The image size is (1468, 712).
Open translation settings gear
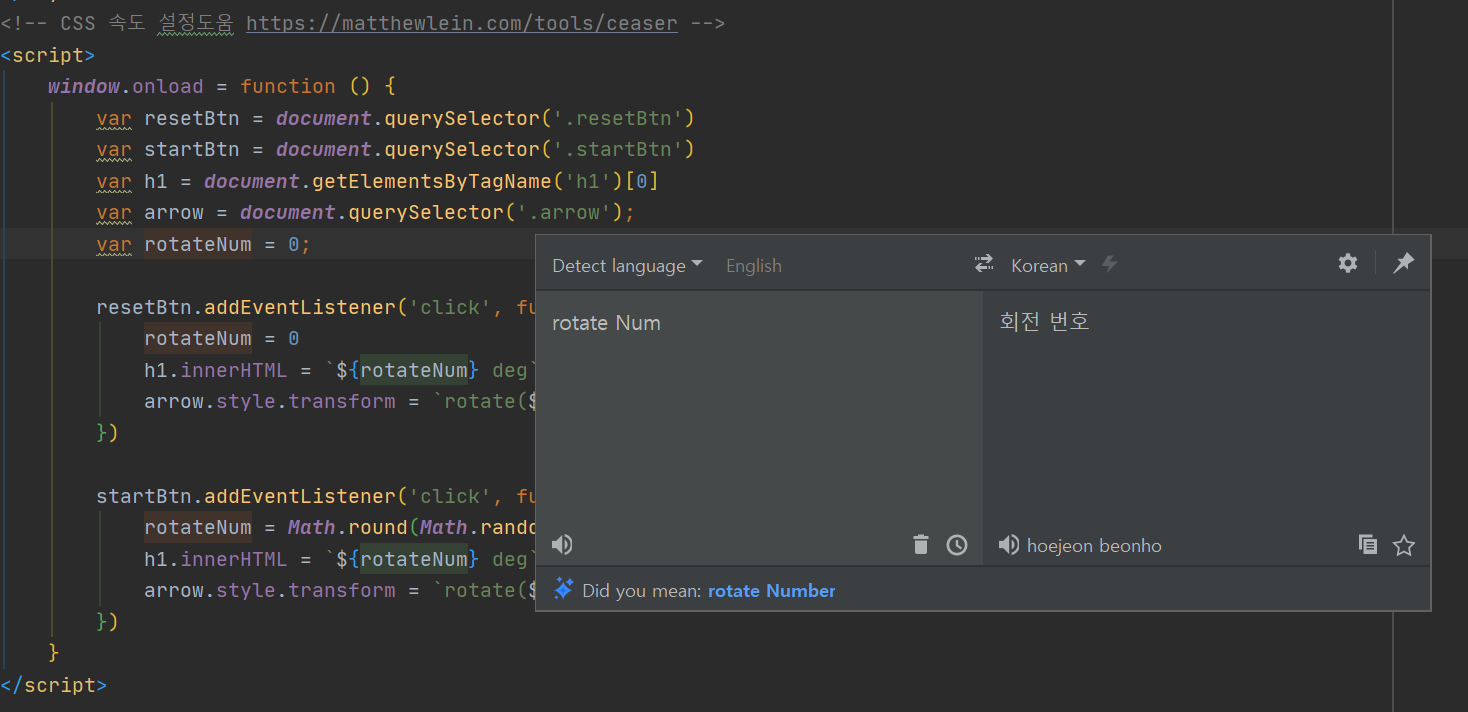[1348, 263]
